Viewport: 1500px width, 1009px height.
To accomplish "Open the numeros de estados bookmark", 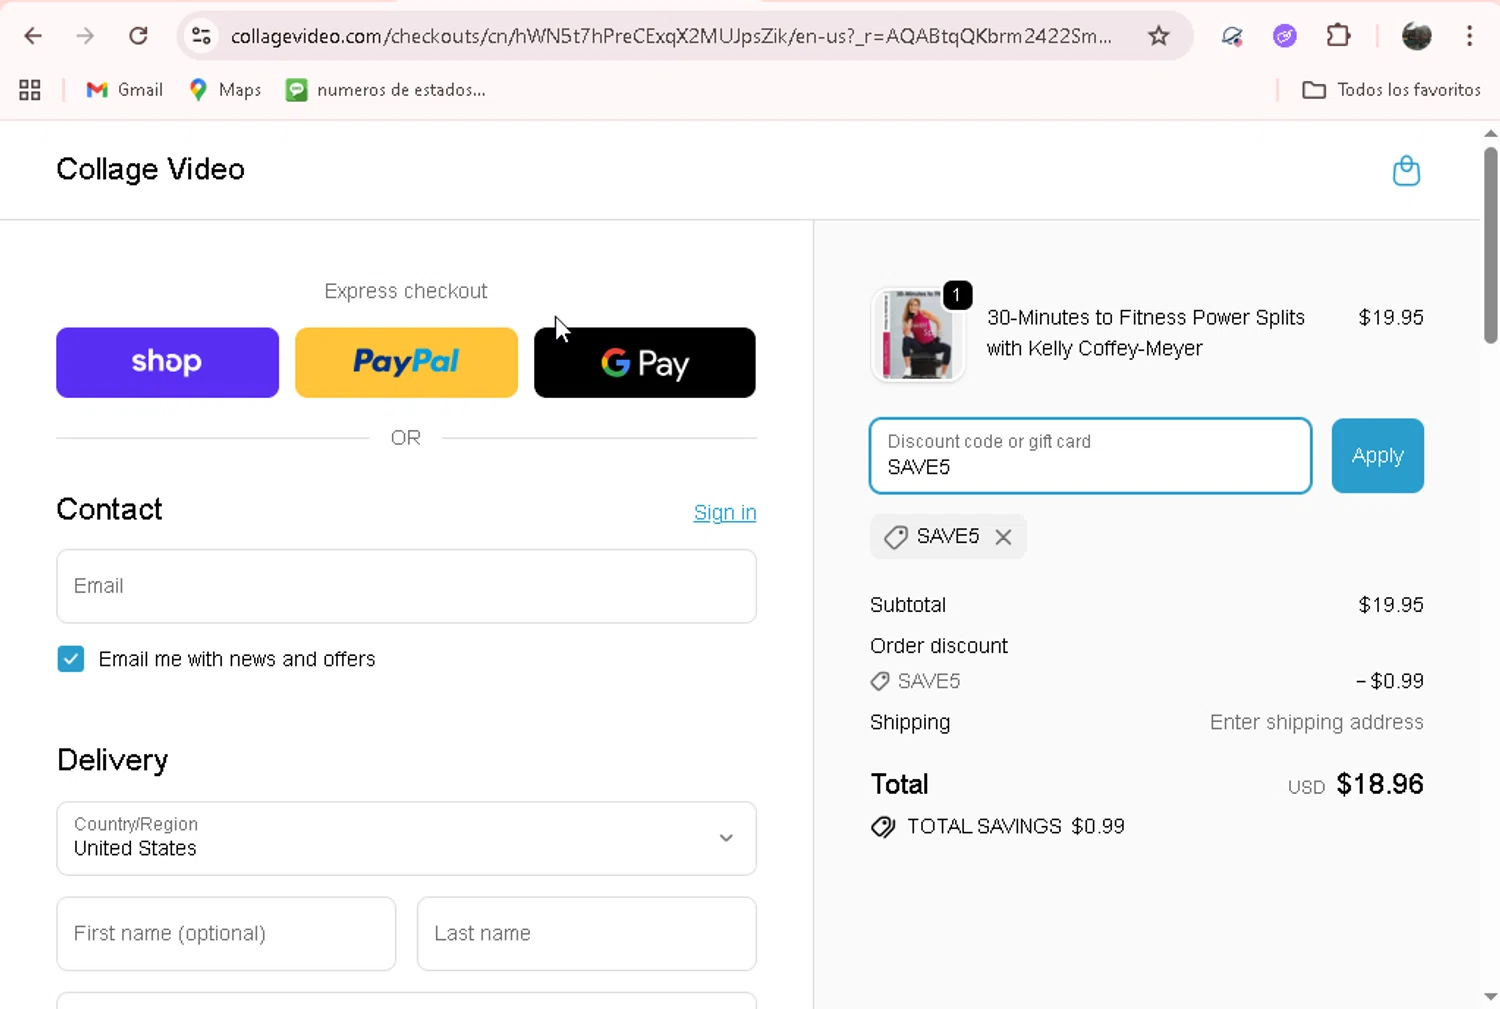I will (x=386, y=90).
